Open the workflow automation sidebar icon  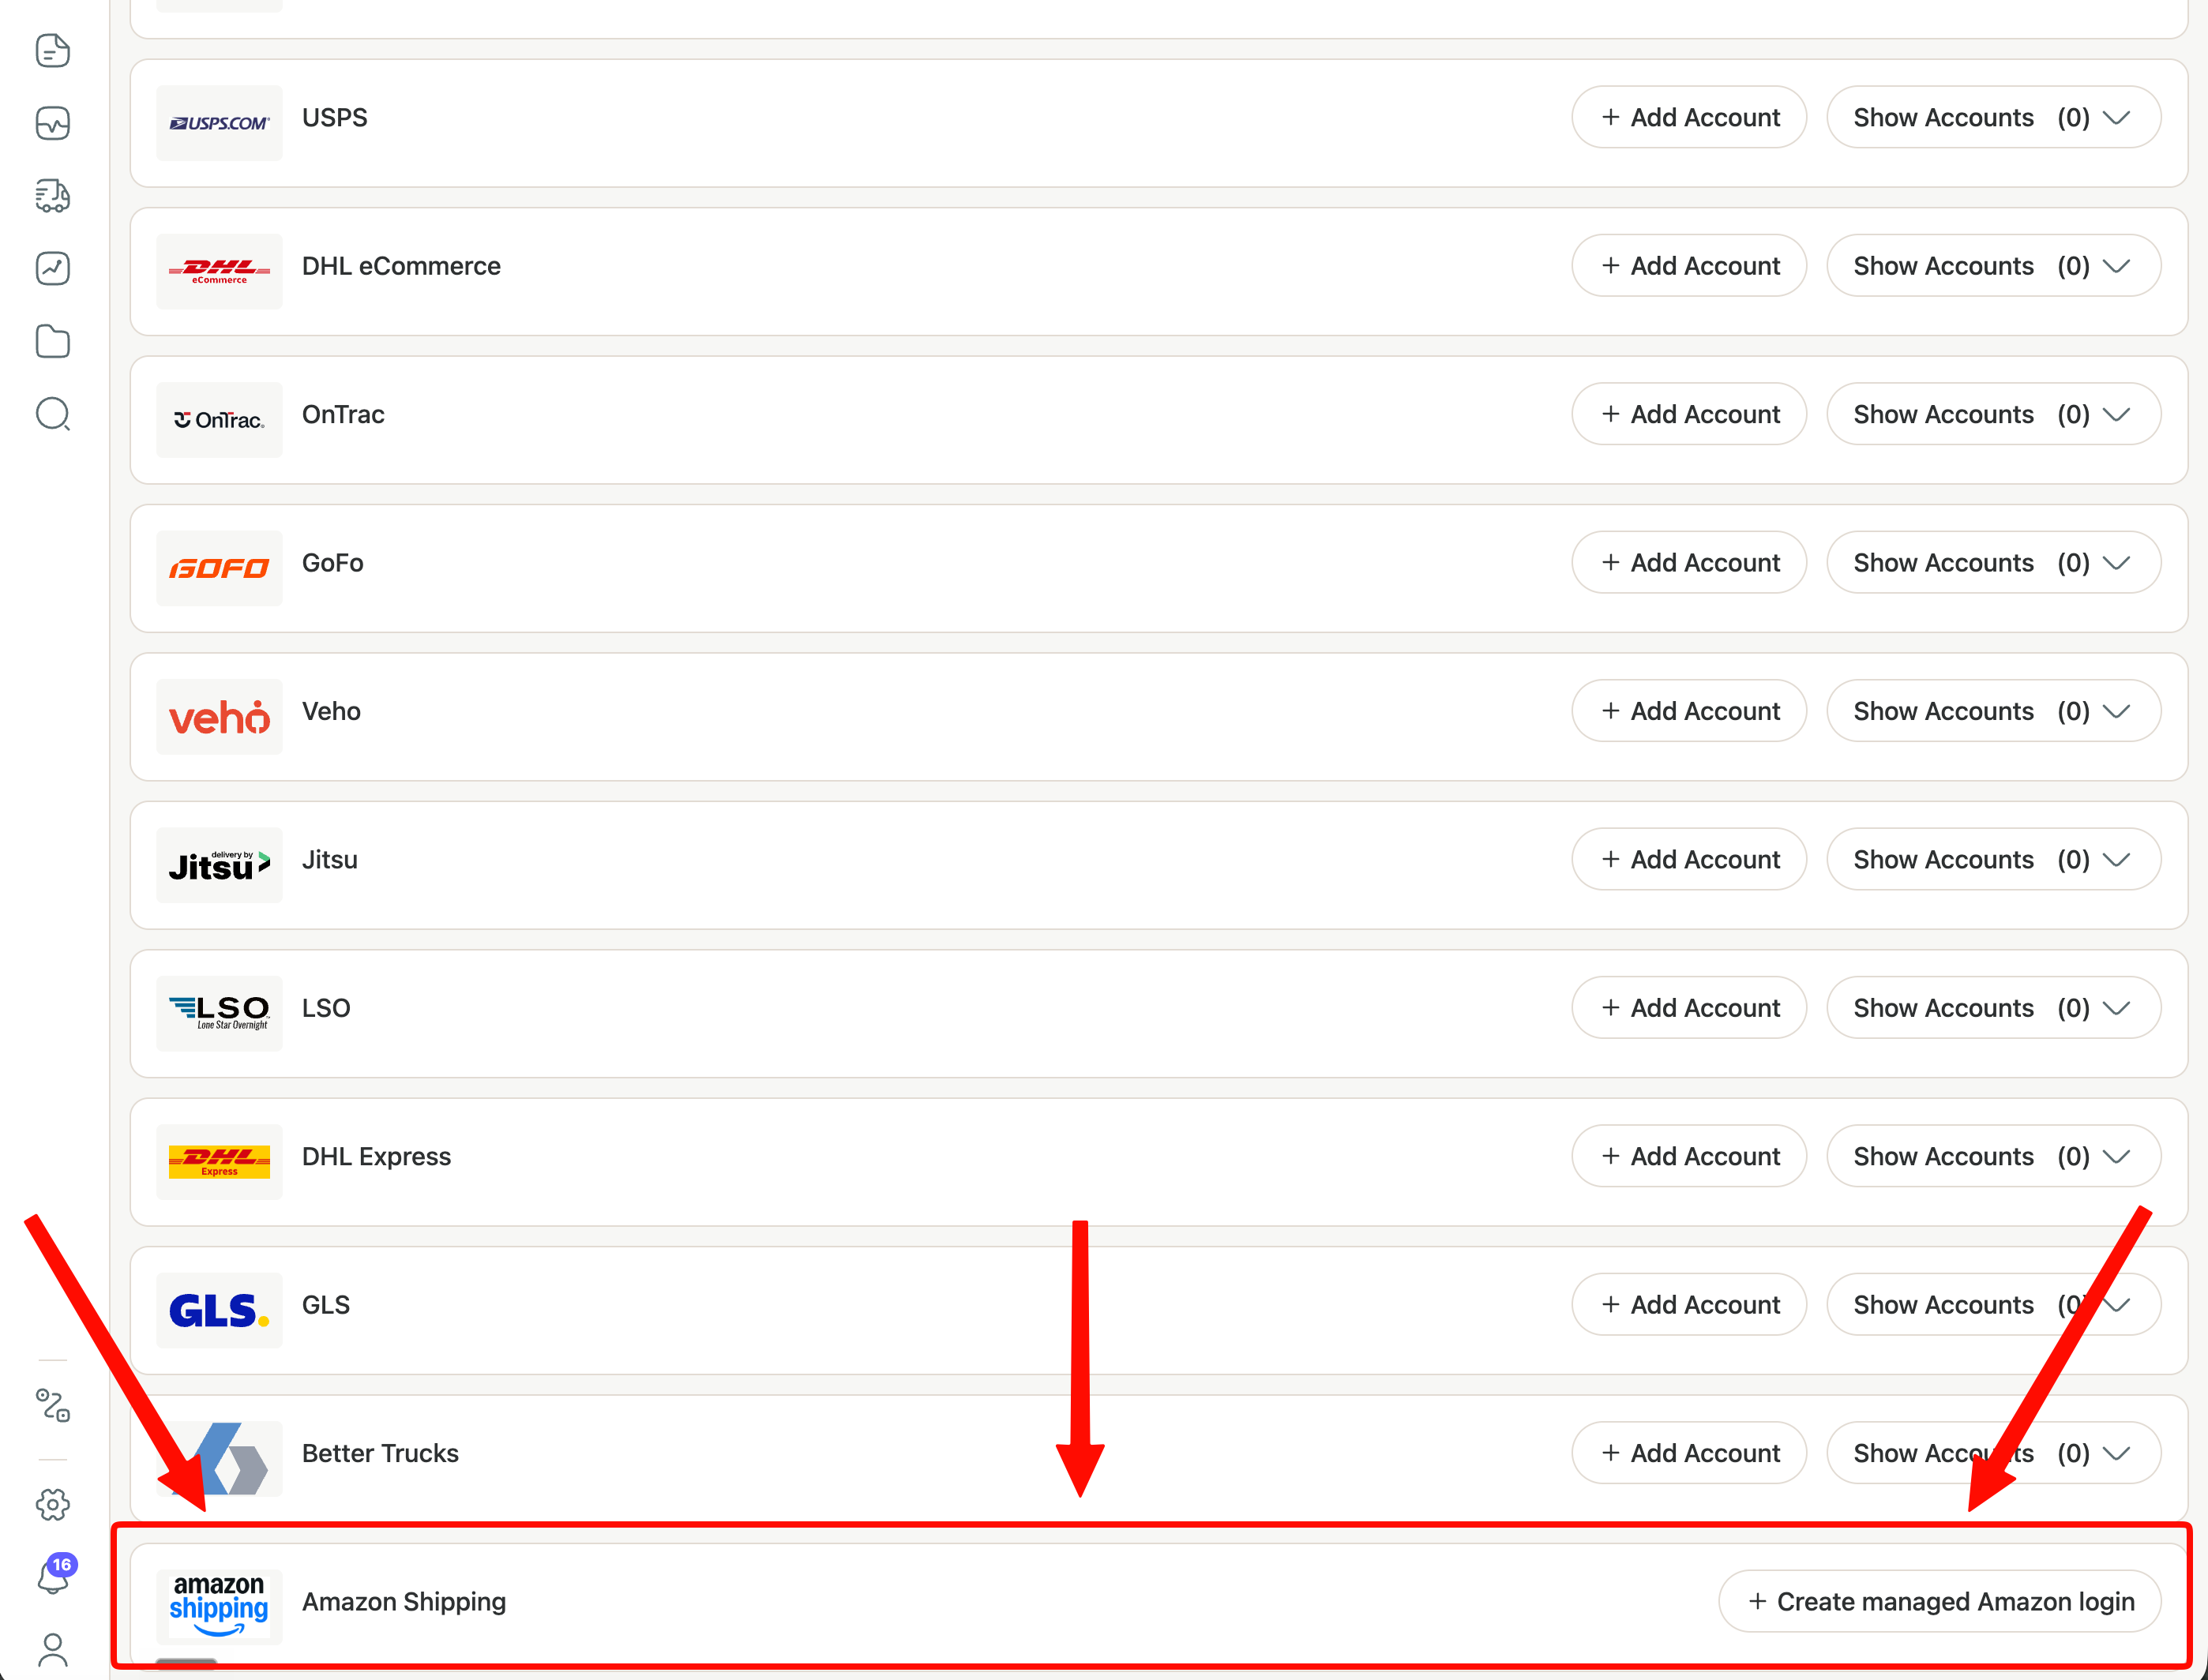tap(53, 1405)
